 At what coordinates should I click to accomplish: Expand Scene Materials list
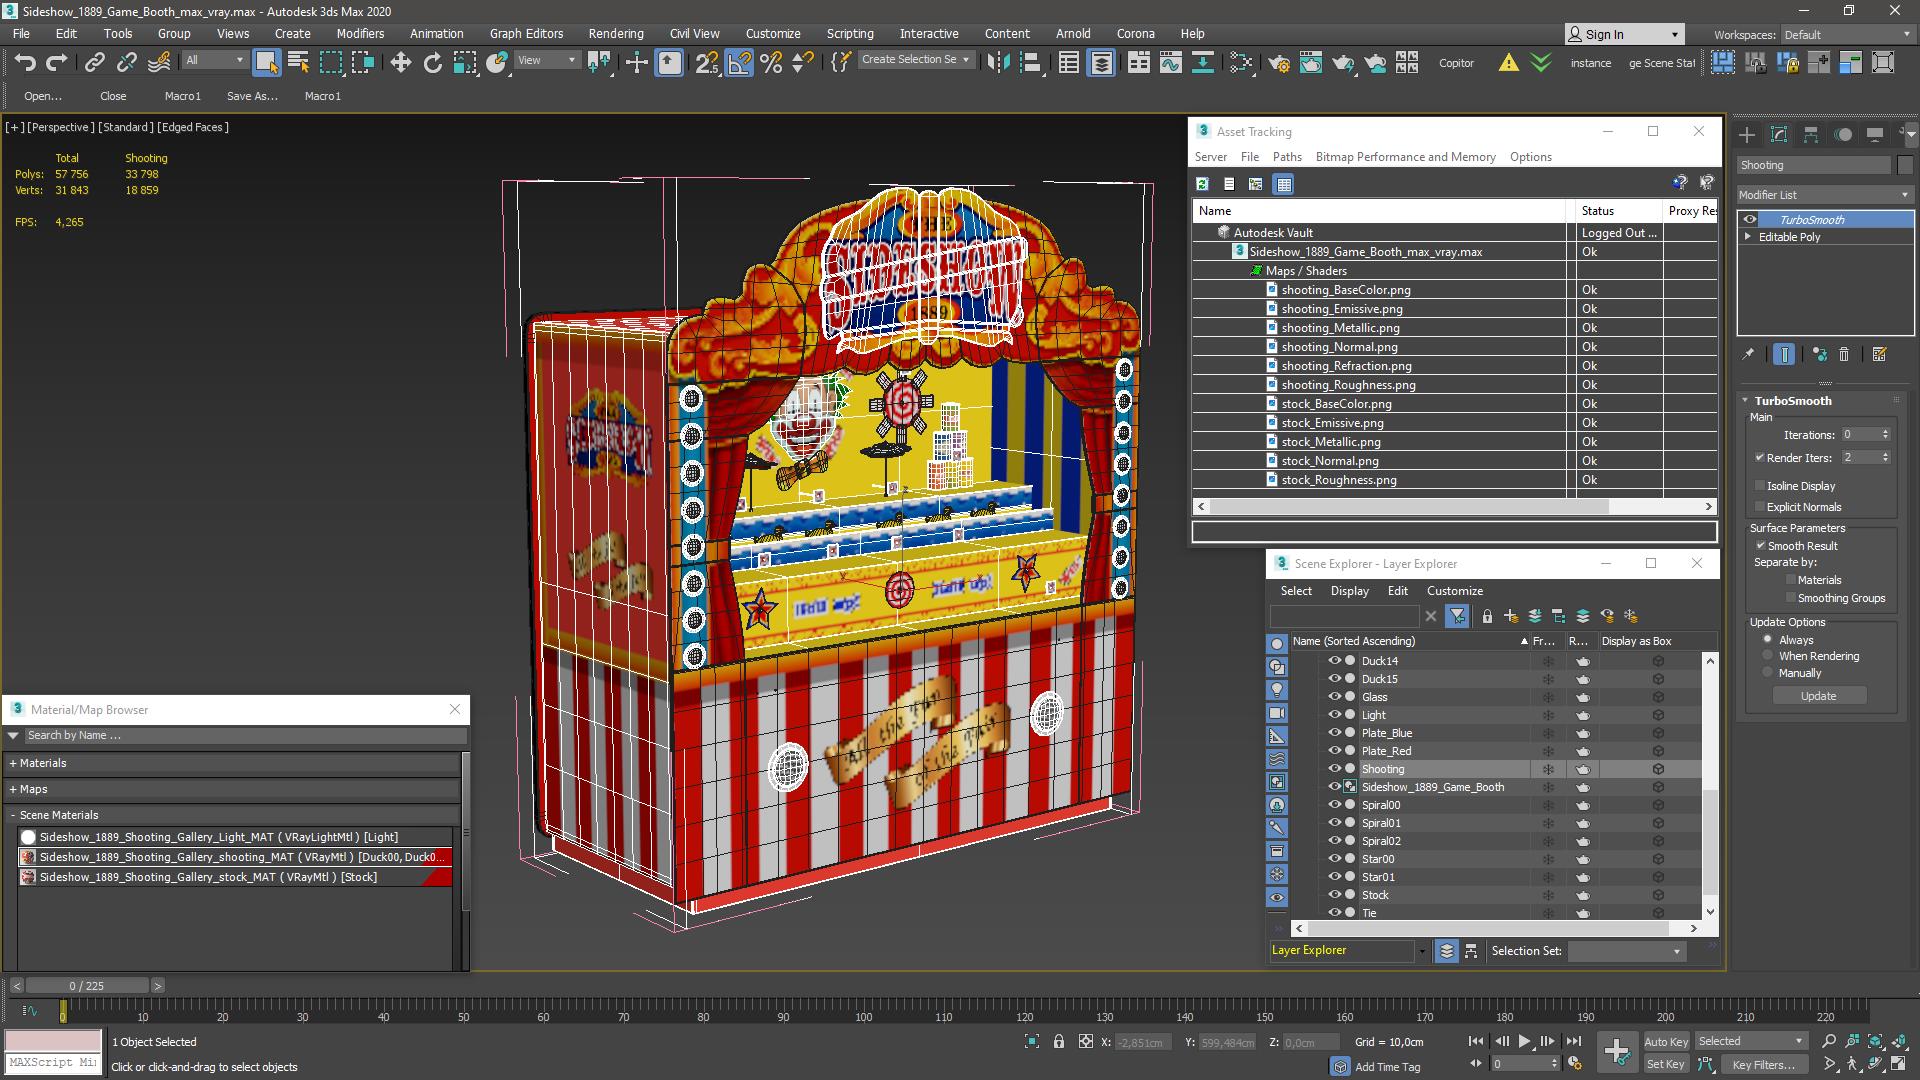coord(11,814)
